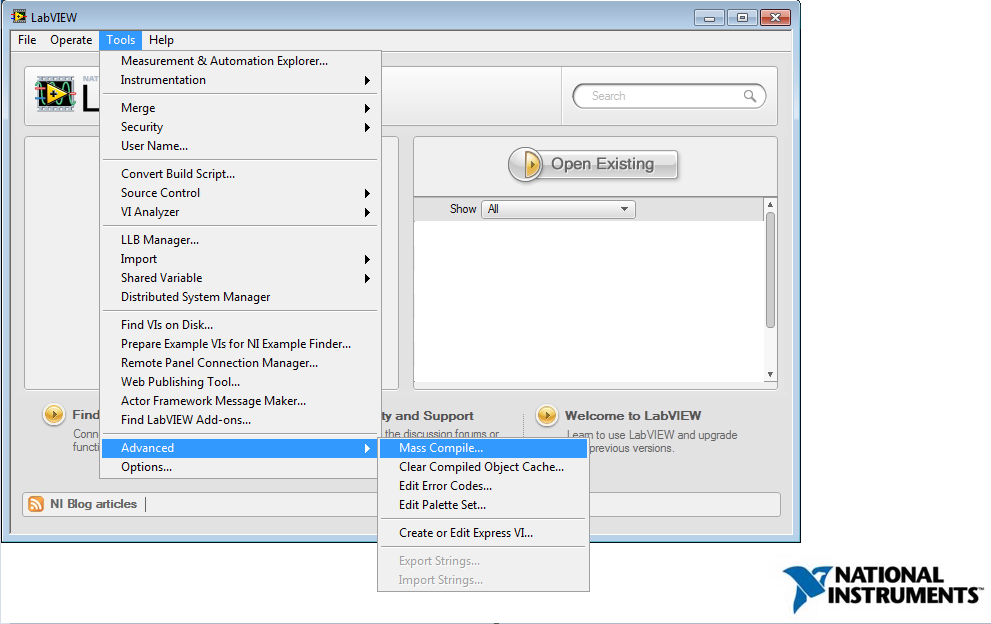Viewport: 991px width, 624px height.
Task: Expand the VI Analyzer submenu
Action: (240, 211)
